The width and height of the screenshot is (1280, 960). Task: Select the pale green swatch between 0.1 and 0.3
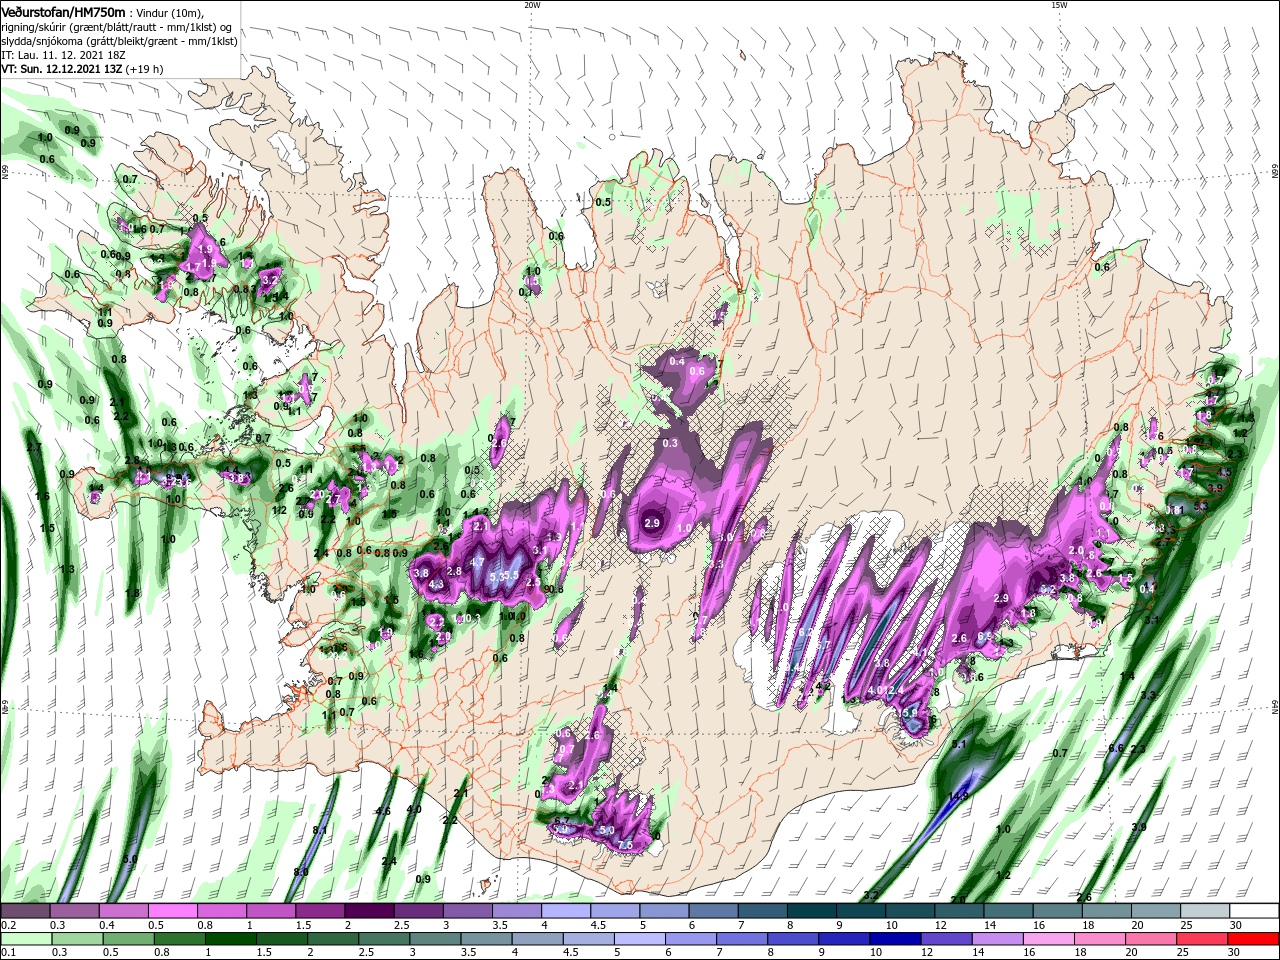[25, 939]
